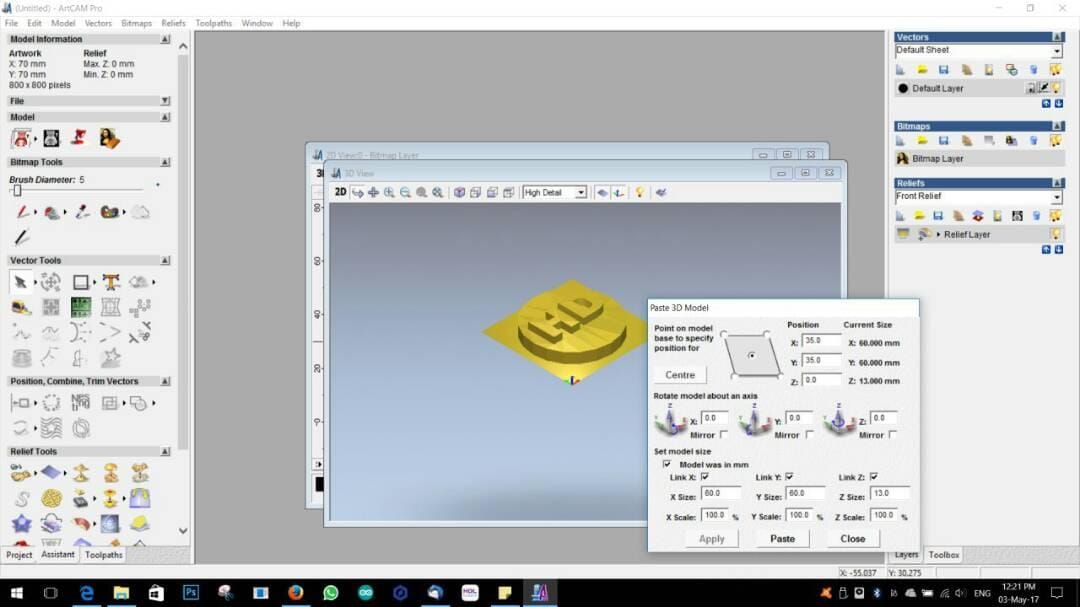Screen dimensions: 1080x607
Task: Collapse the Vectors panel header
Action: (1057, 37)
